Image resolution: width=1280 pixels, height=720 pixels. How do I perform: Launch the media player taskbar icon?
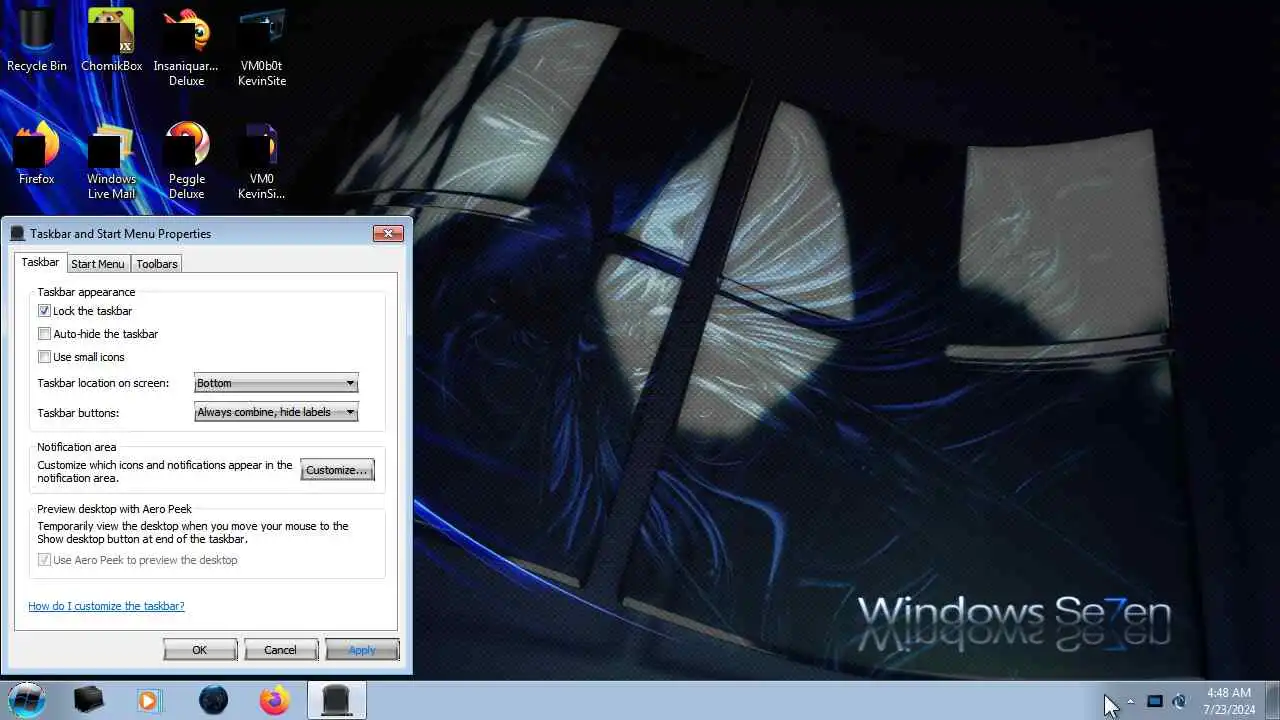click(x=149, y=700)
